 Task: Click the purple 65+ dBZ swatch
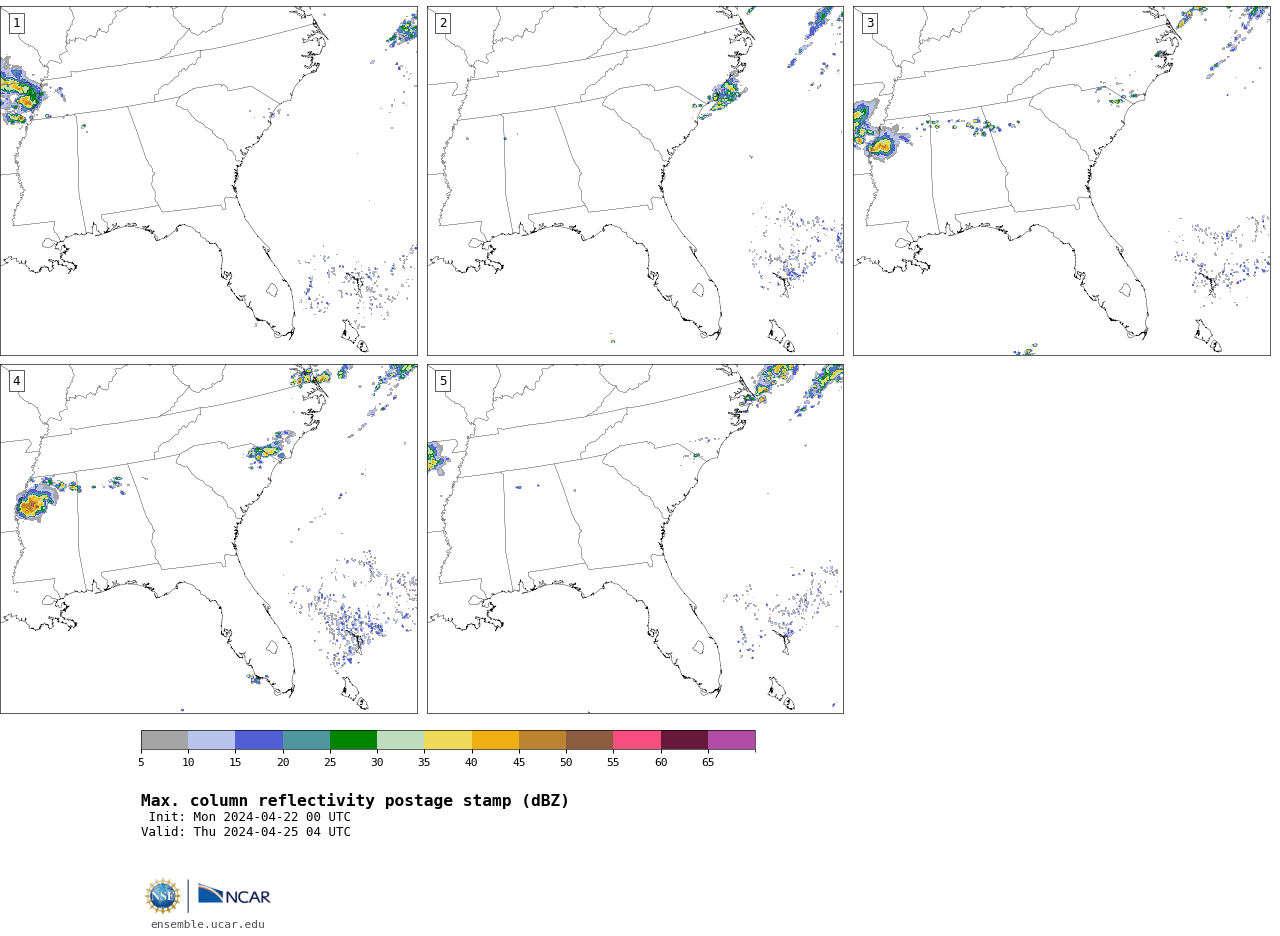731,740
